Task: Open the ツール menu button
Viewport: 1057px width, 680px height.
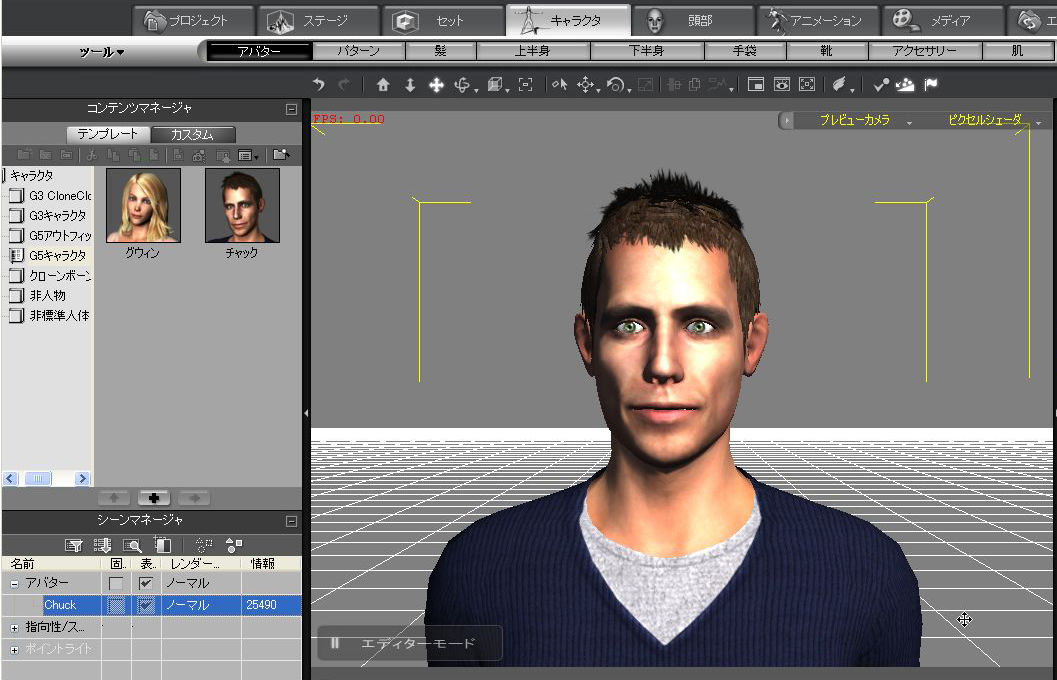Action: (102, 52)
